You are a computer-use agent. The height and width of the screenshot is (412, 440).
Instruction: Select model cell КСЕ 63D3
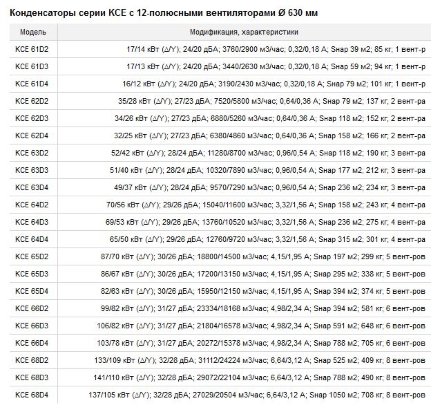pos(32,170)
